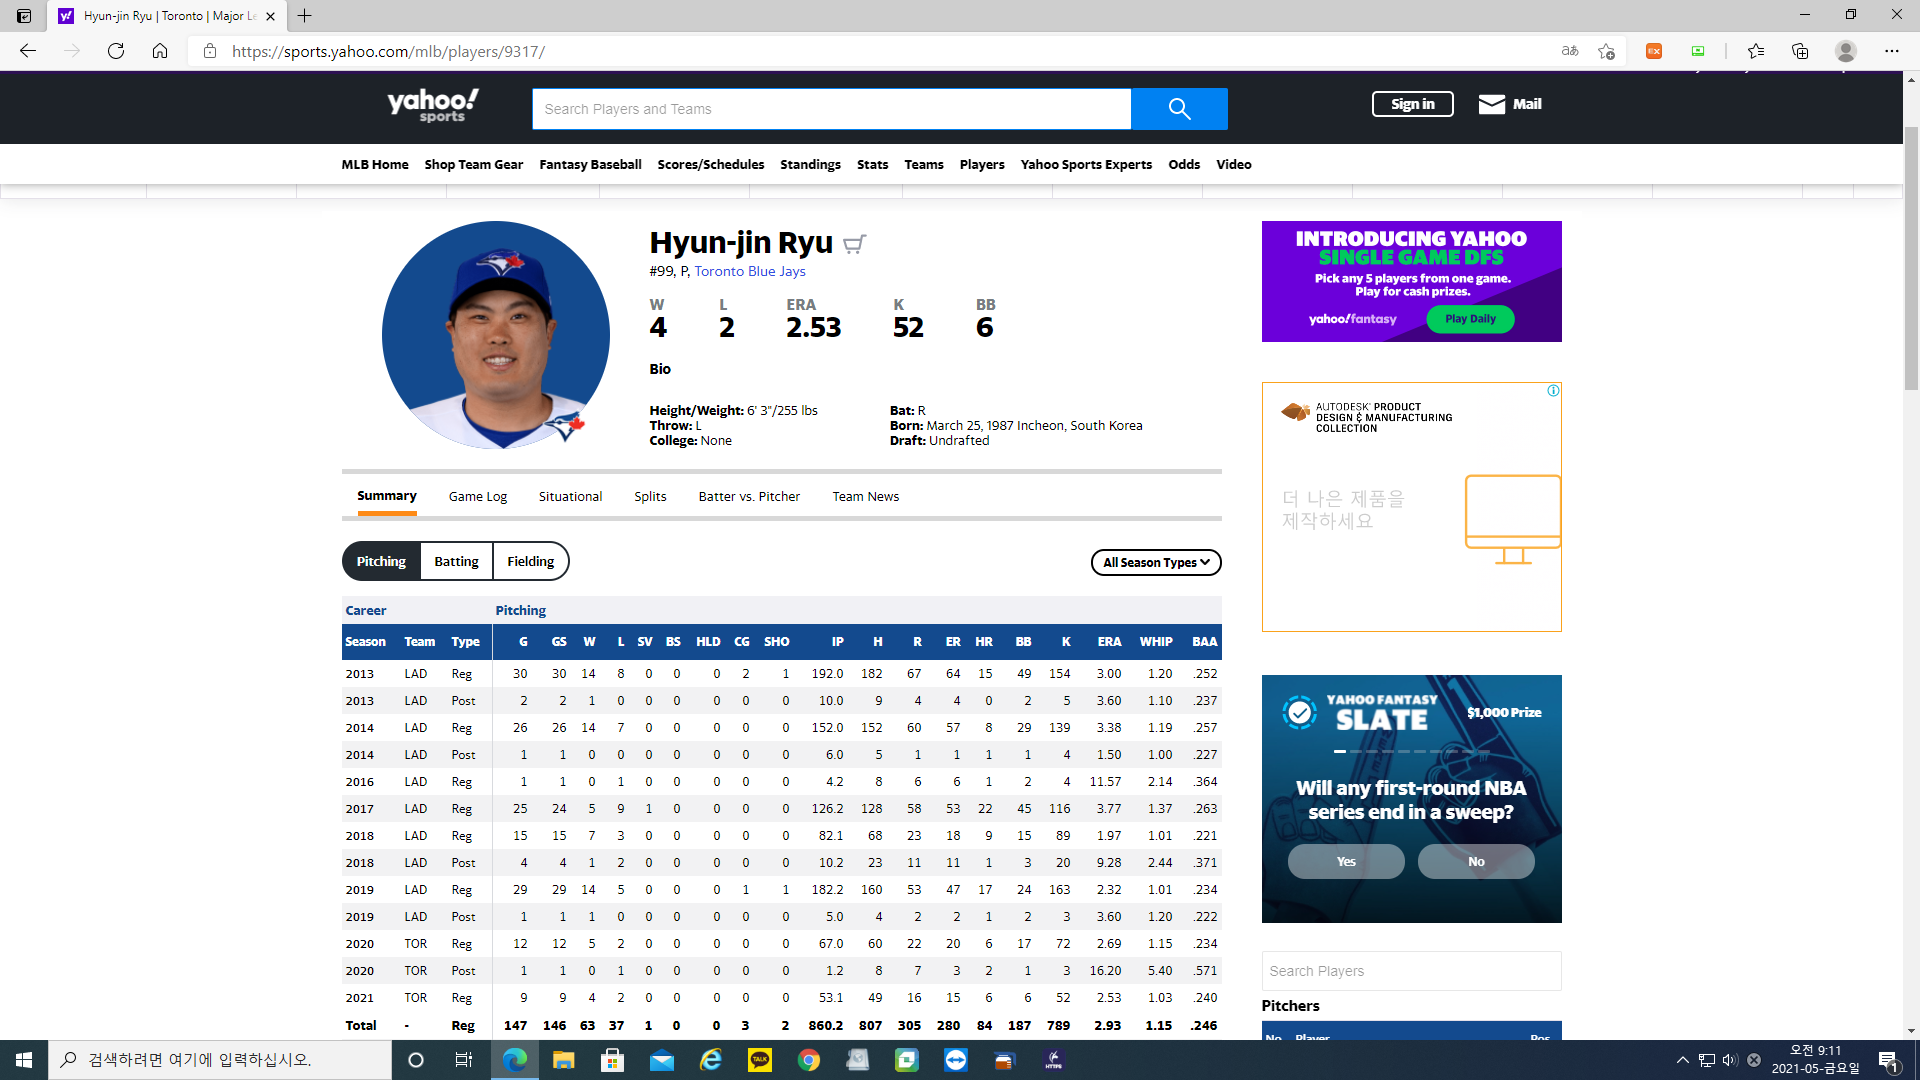Select the Pitching stats toggle
The height and width of the screenshot is (1080, 1920).
click(381, 561)
